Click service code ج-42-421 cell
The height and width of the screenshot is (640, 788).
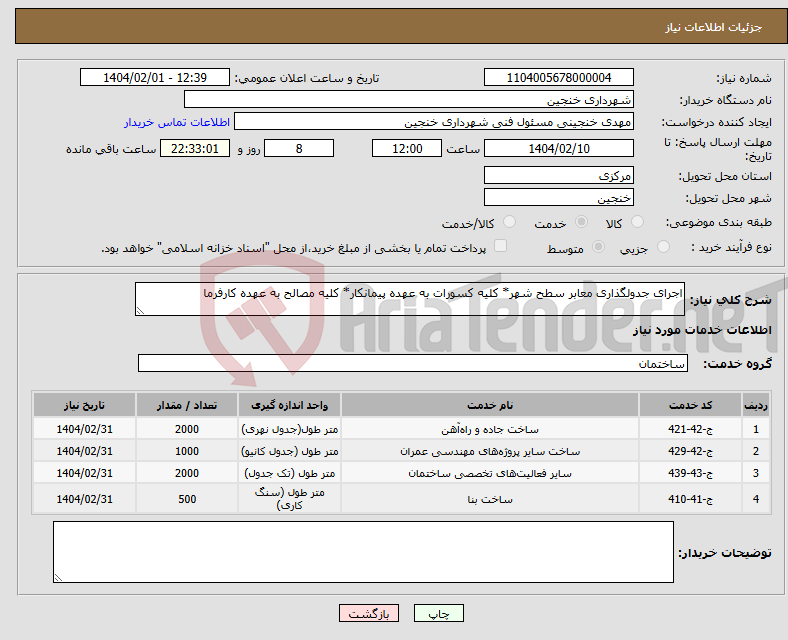tap(691, 429)
